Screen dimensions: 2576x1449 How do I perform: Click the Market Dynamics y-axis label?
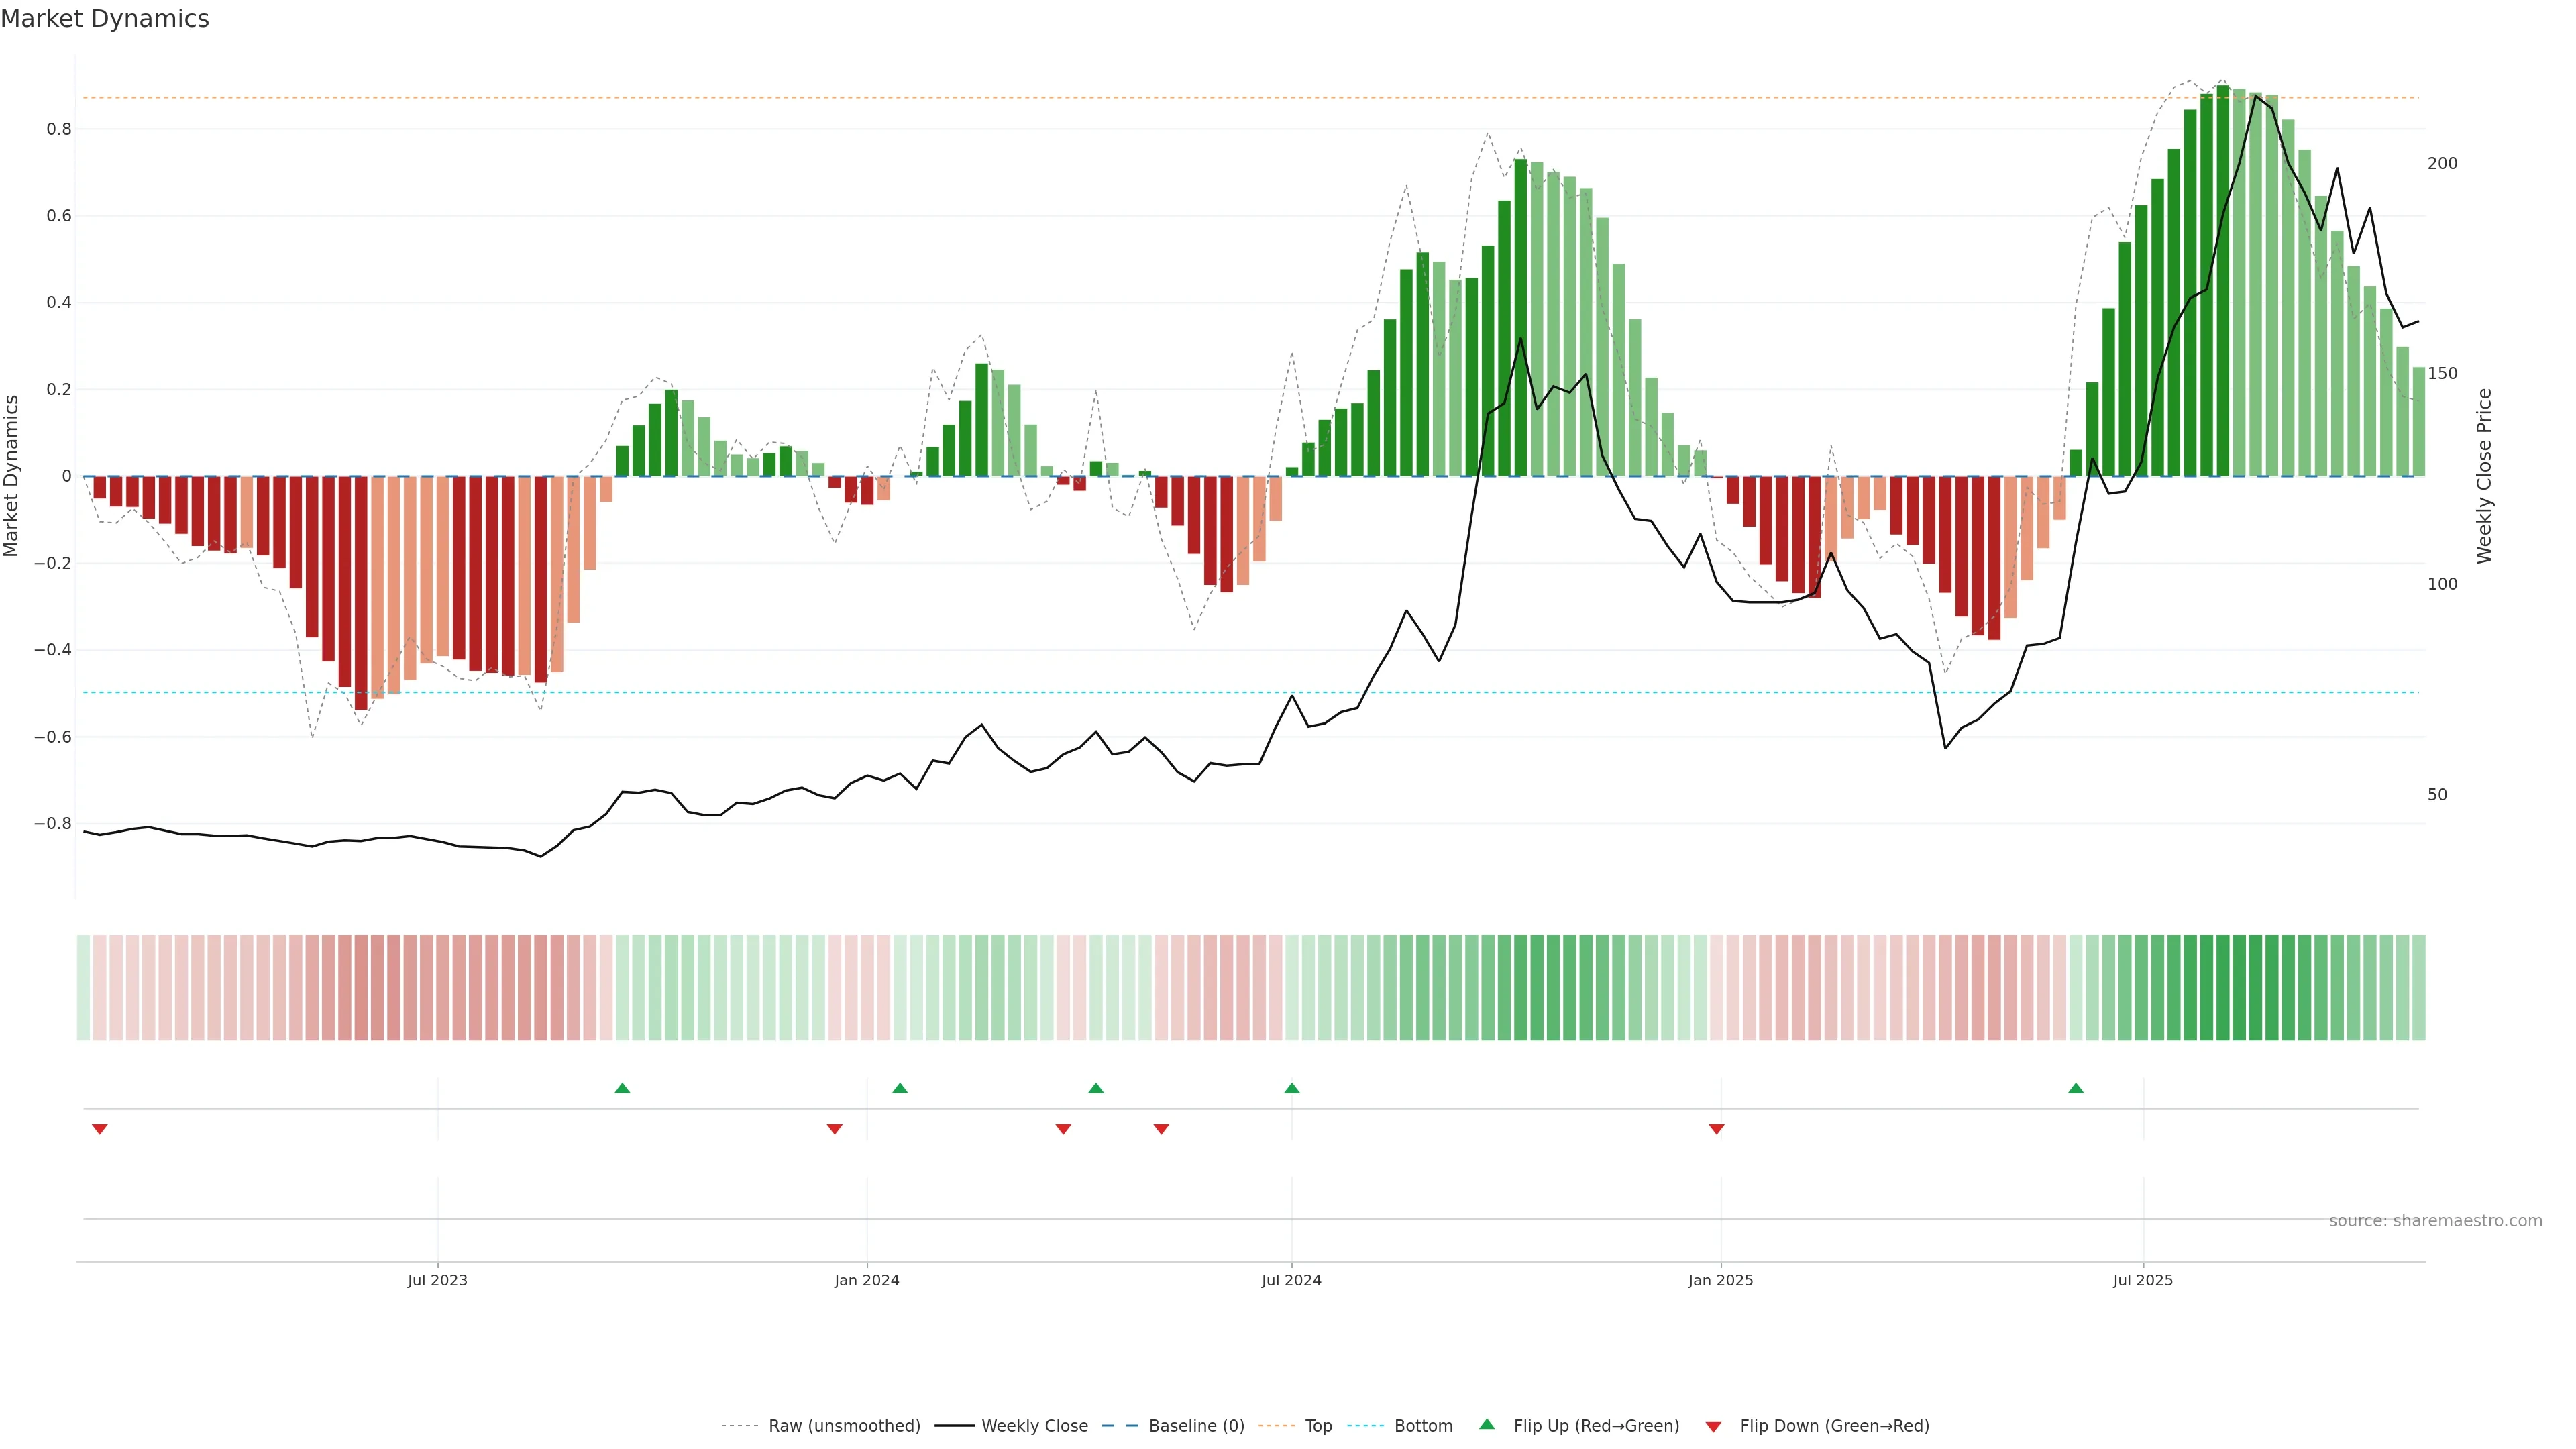[x=12, y=476]
